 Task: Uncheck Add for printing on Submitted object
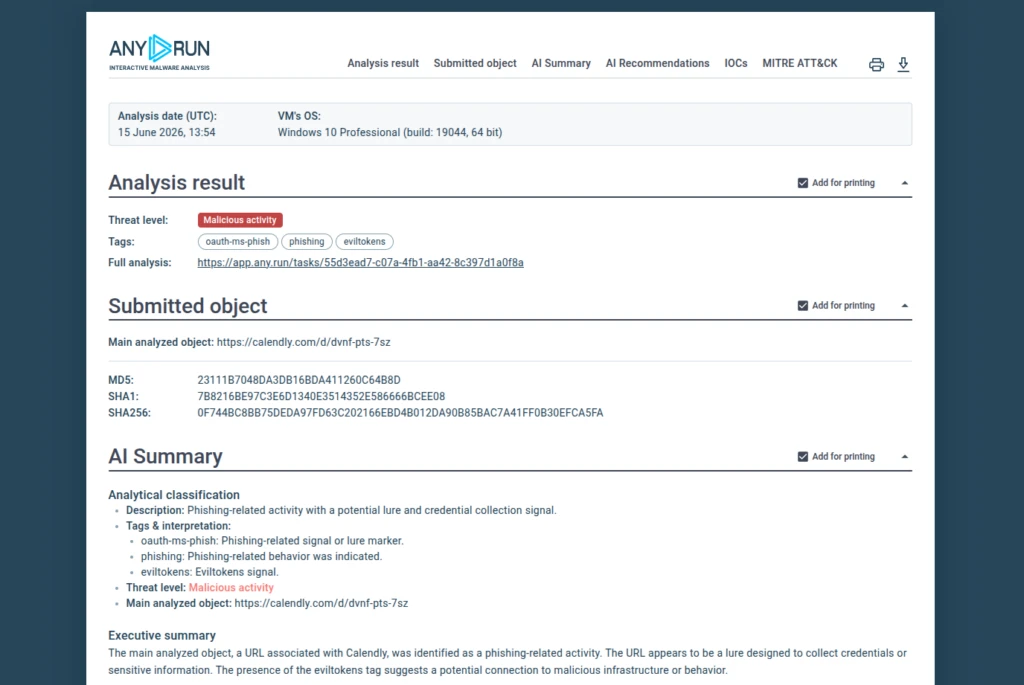click(803, 306)
